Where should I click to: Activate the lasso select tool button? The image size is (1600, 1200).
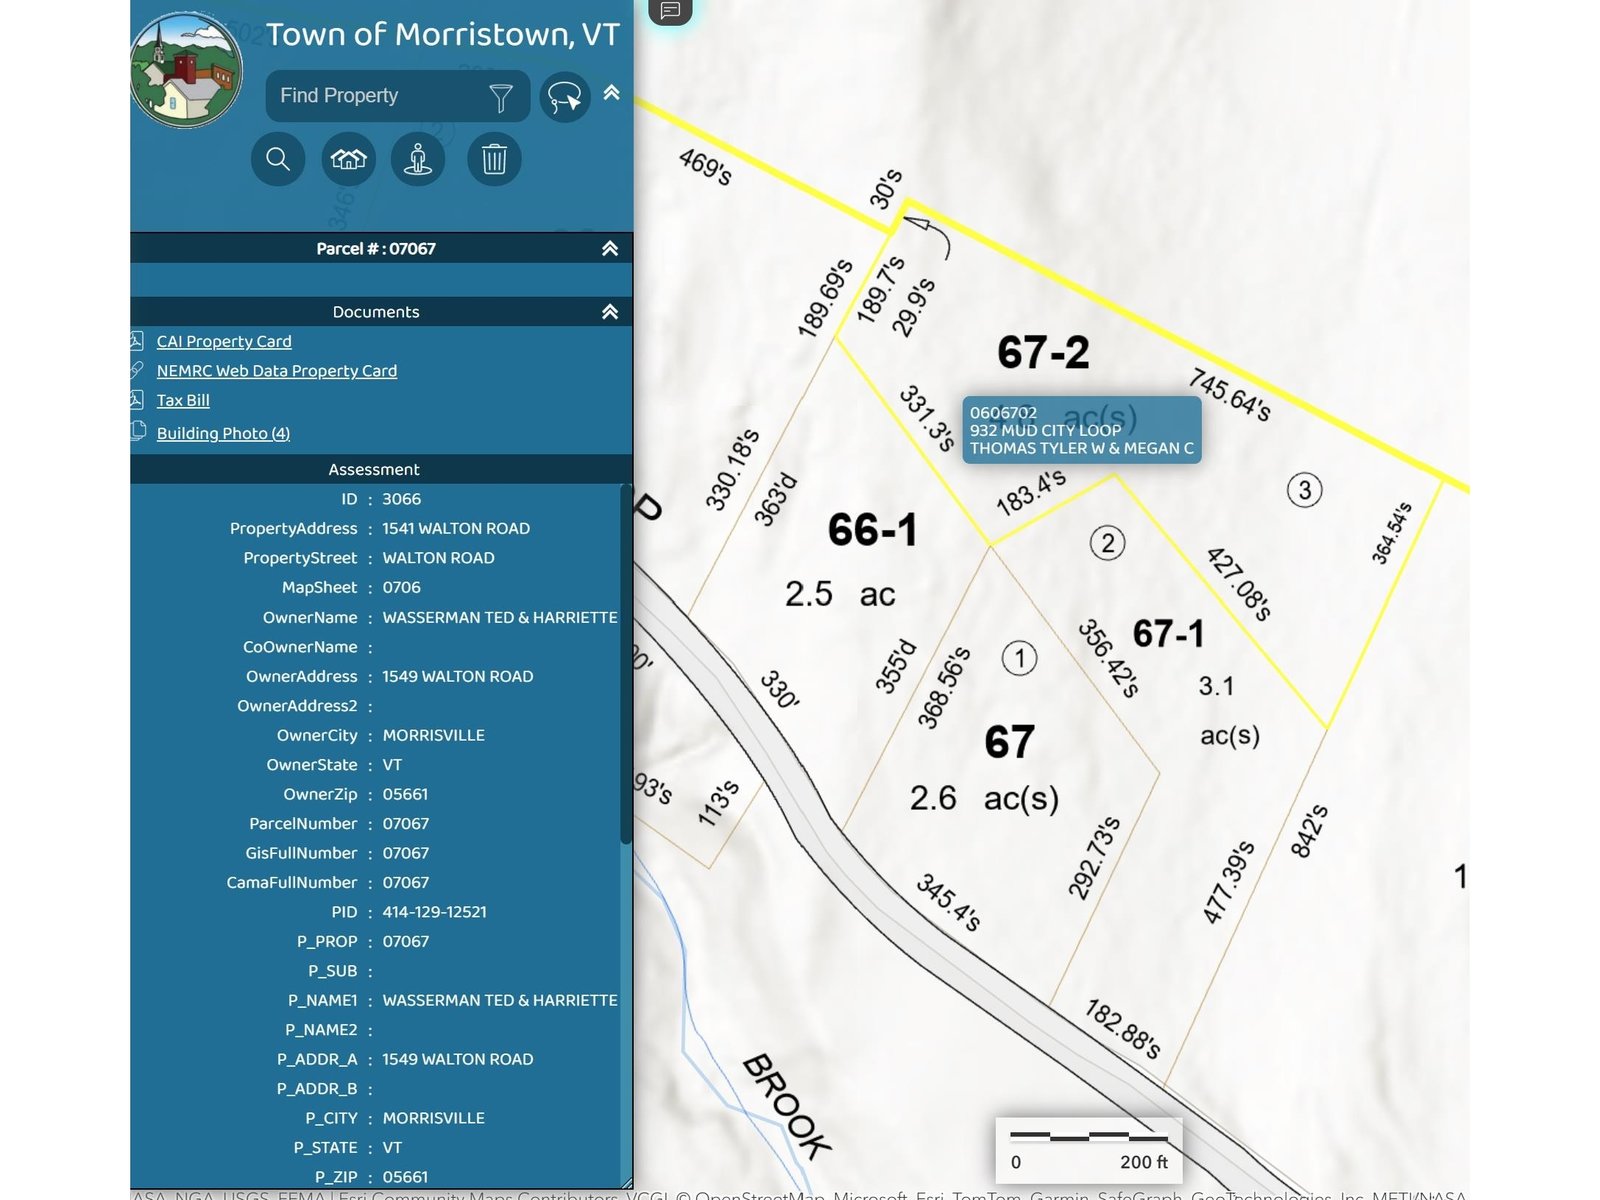tap(565, 97)
